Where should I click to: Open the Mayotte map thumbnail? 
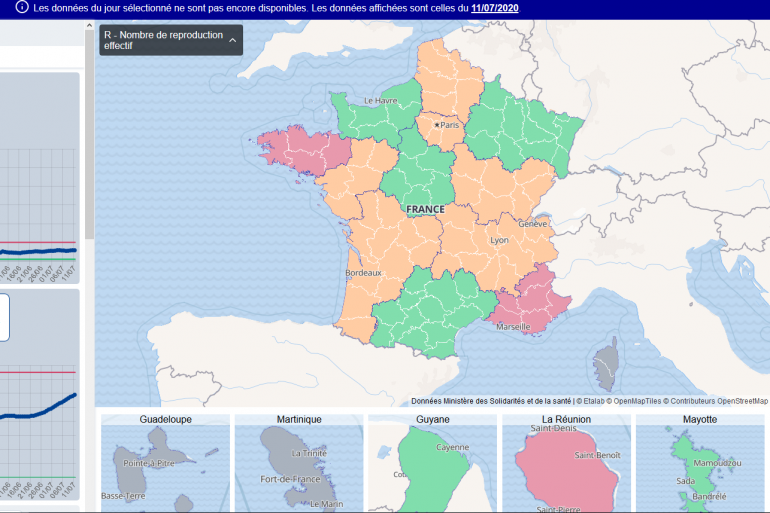699,462
